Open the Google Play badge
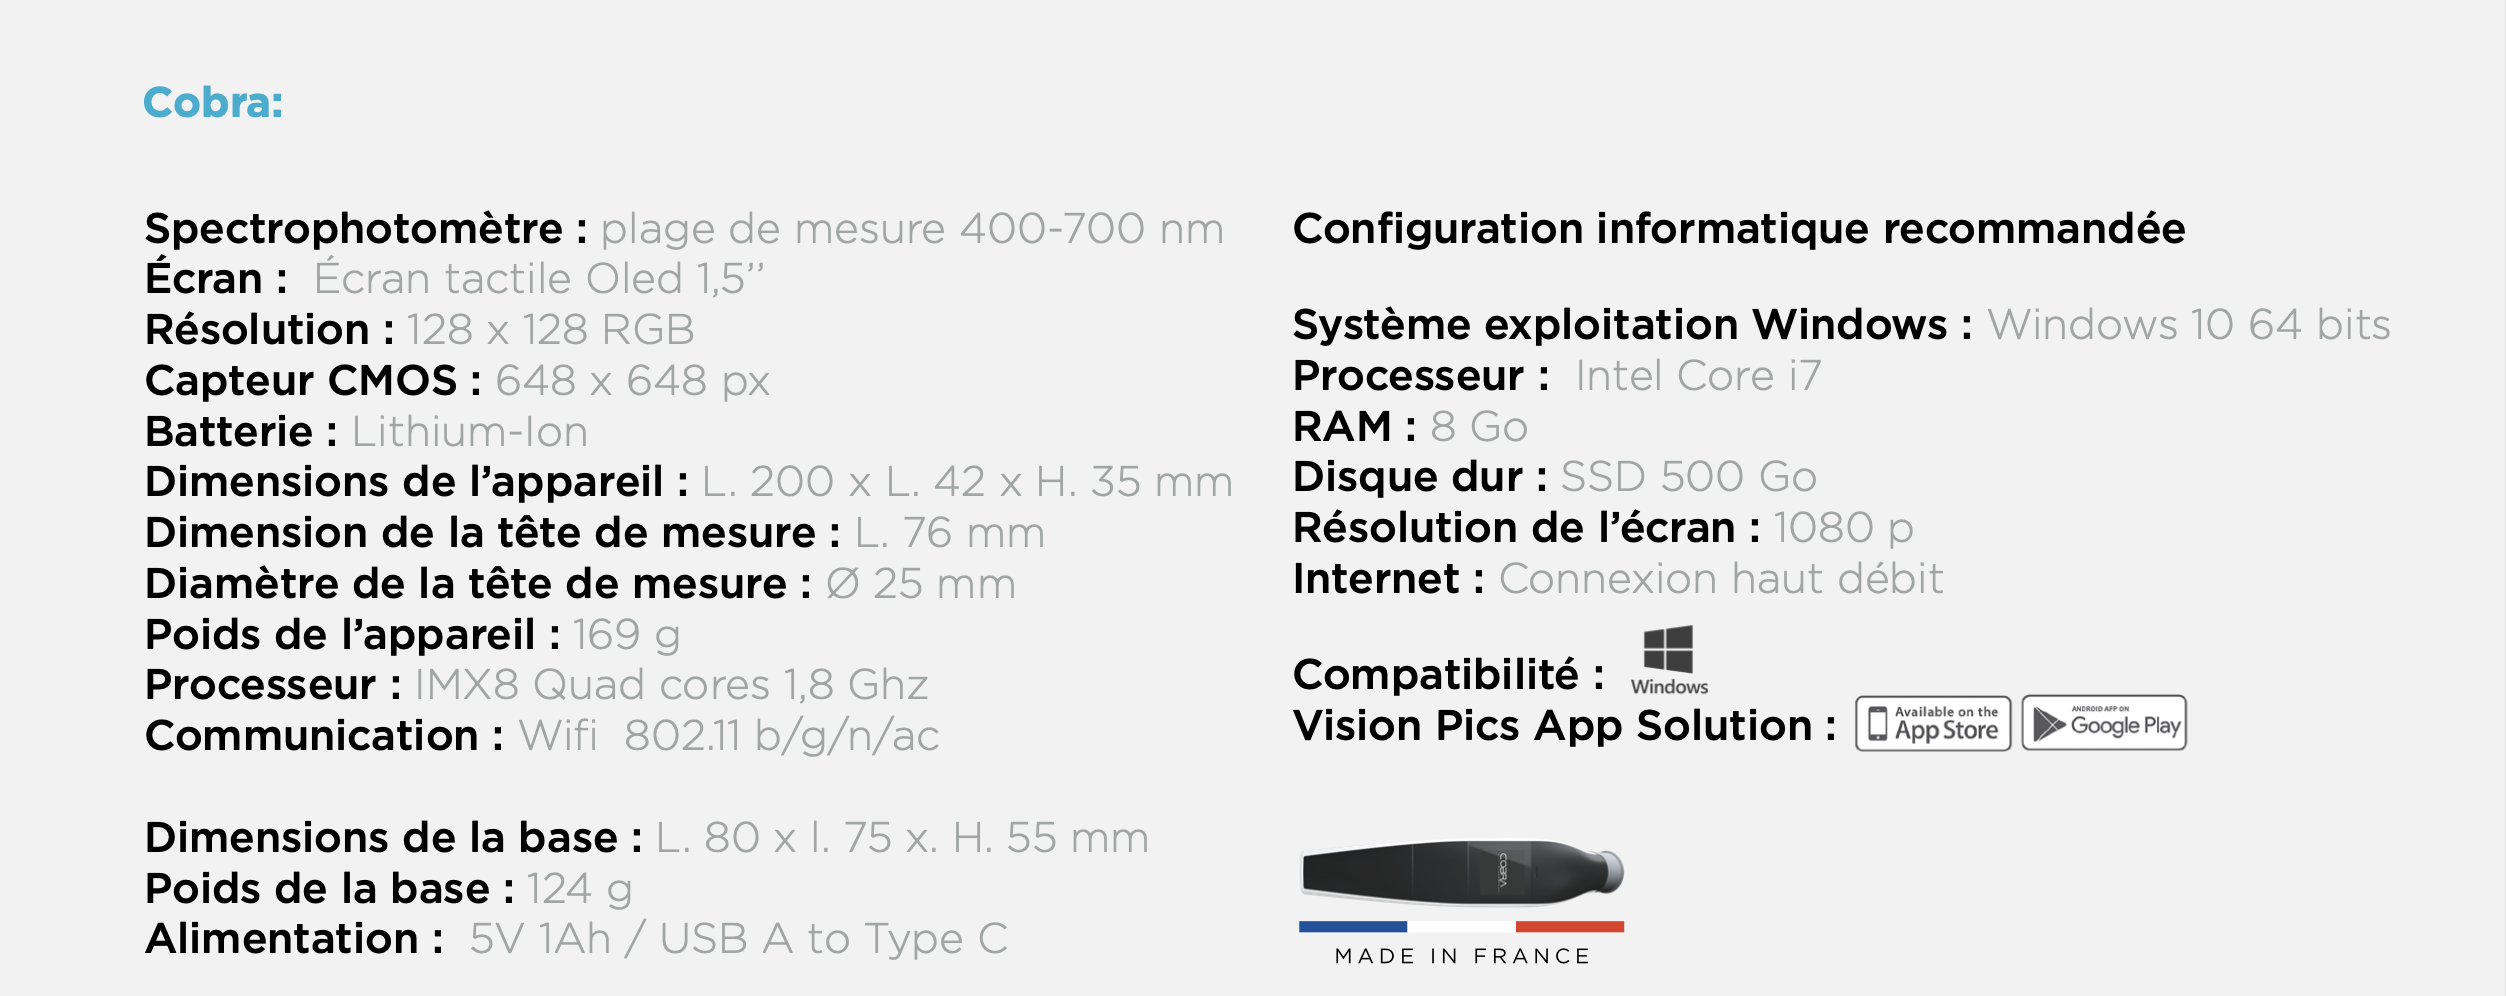Viewport: 2506px width, 996px height. coord(2103,723)
